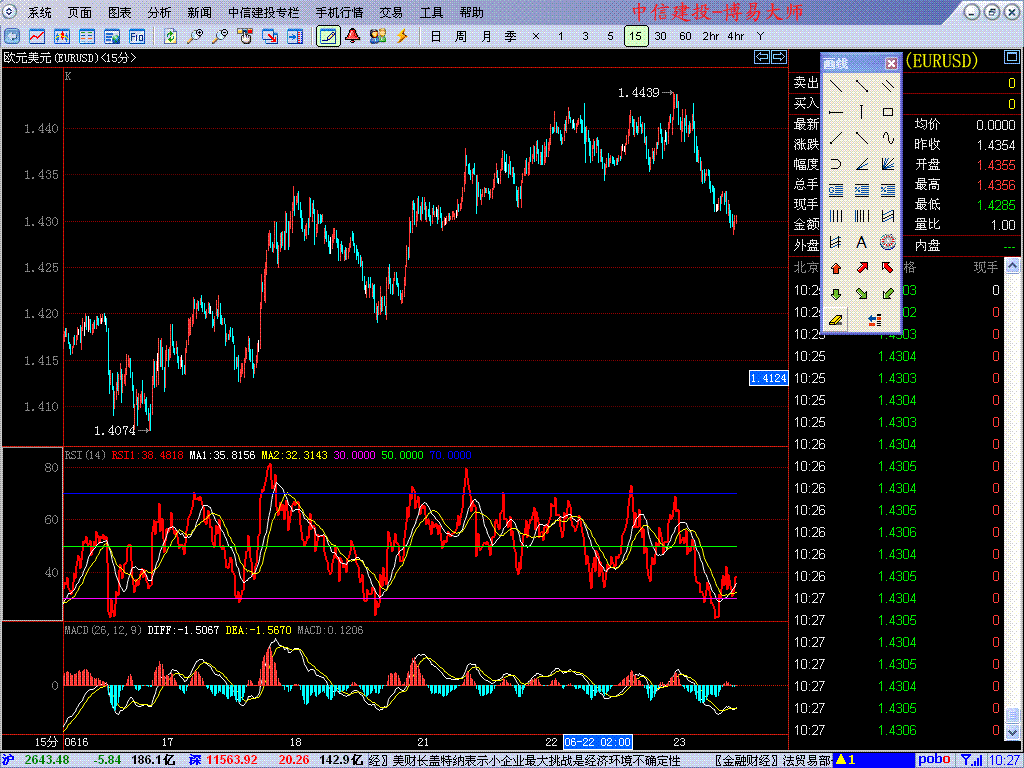Open the 工具 menu

pyautogui.click(x=431, y=12)
